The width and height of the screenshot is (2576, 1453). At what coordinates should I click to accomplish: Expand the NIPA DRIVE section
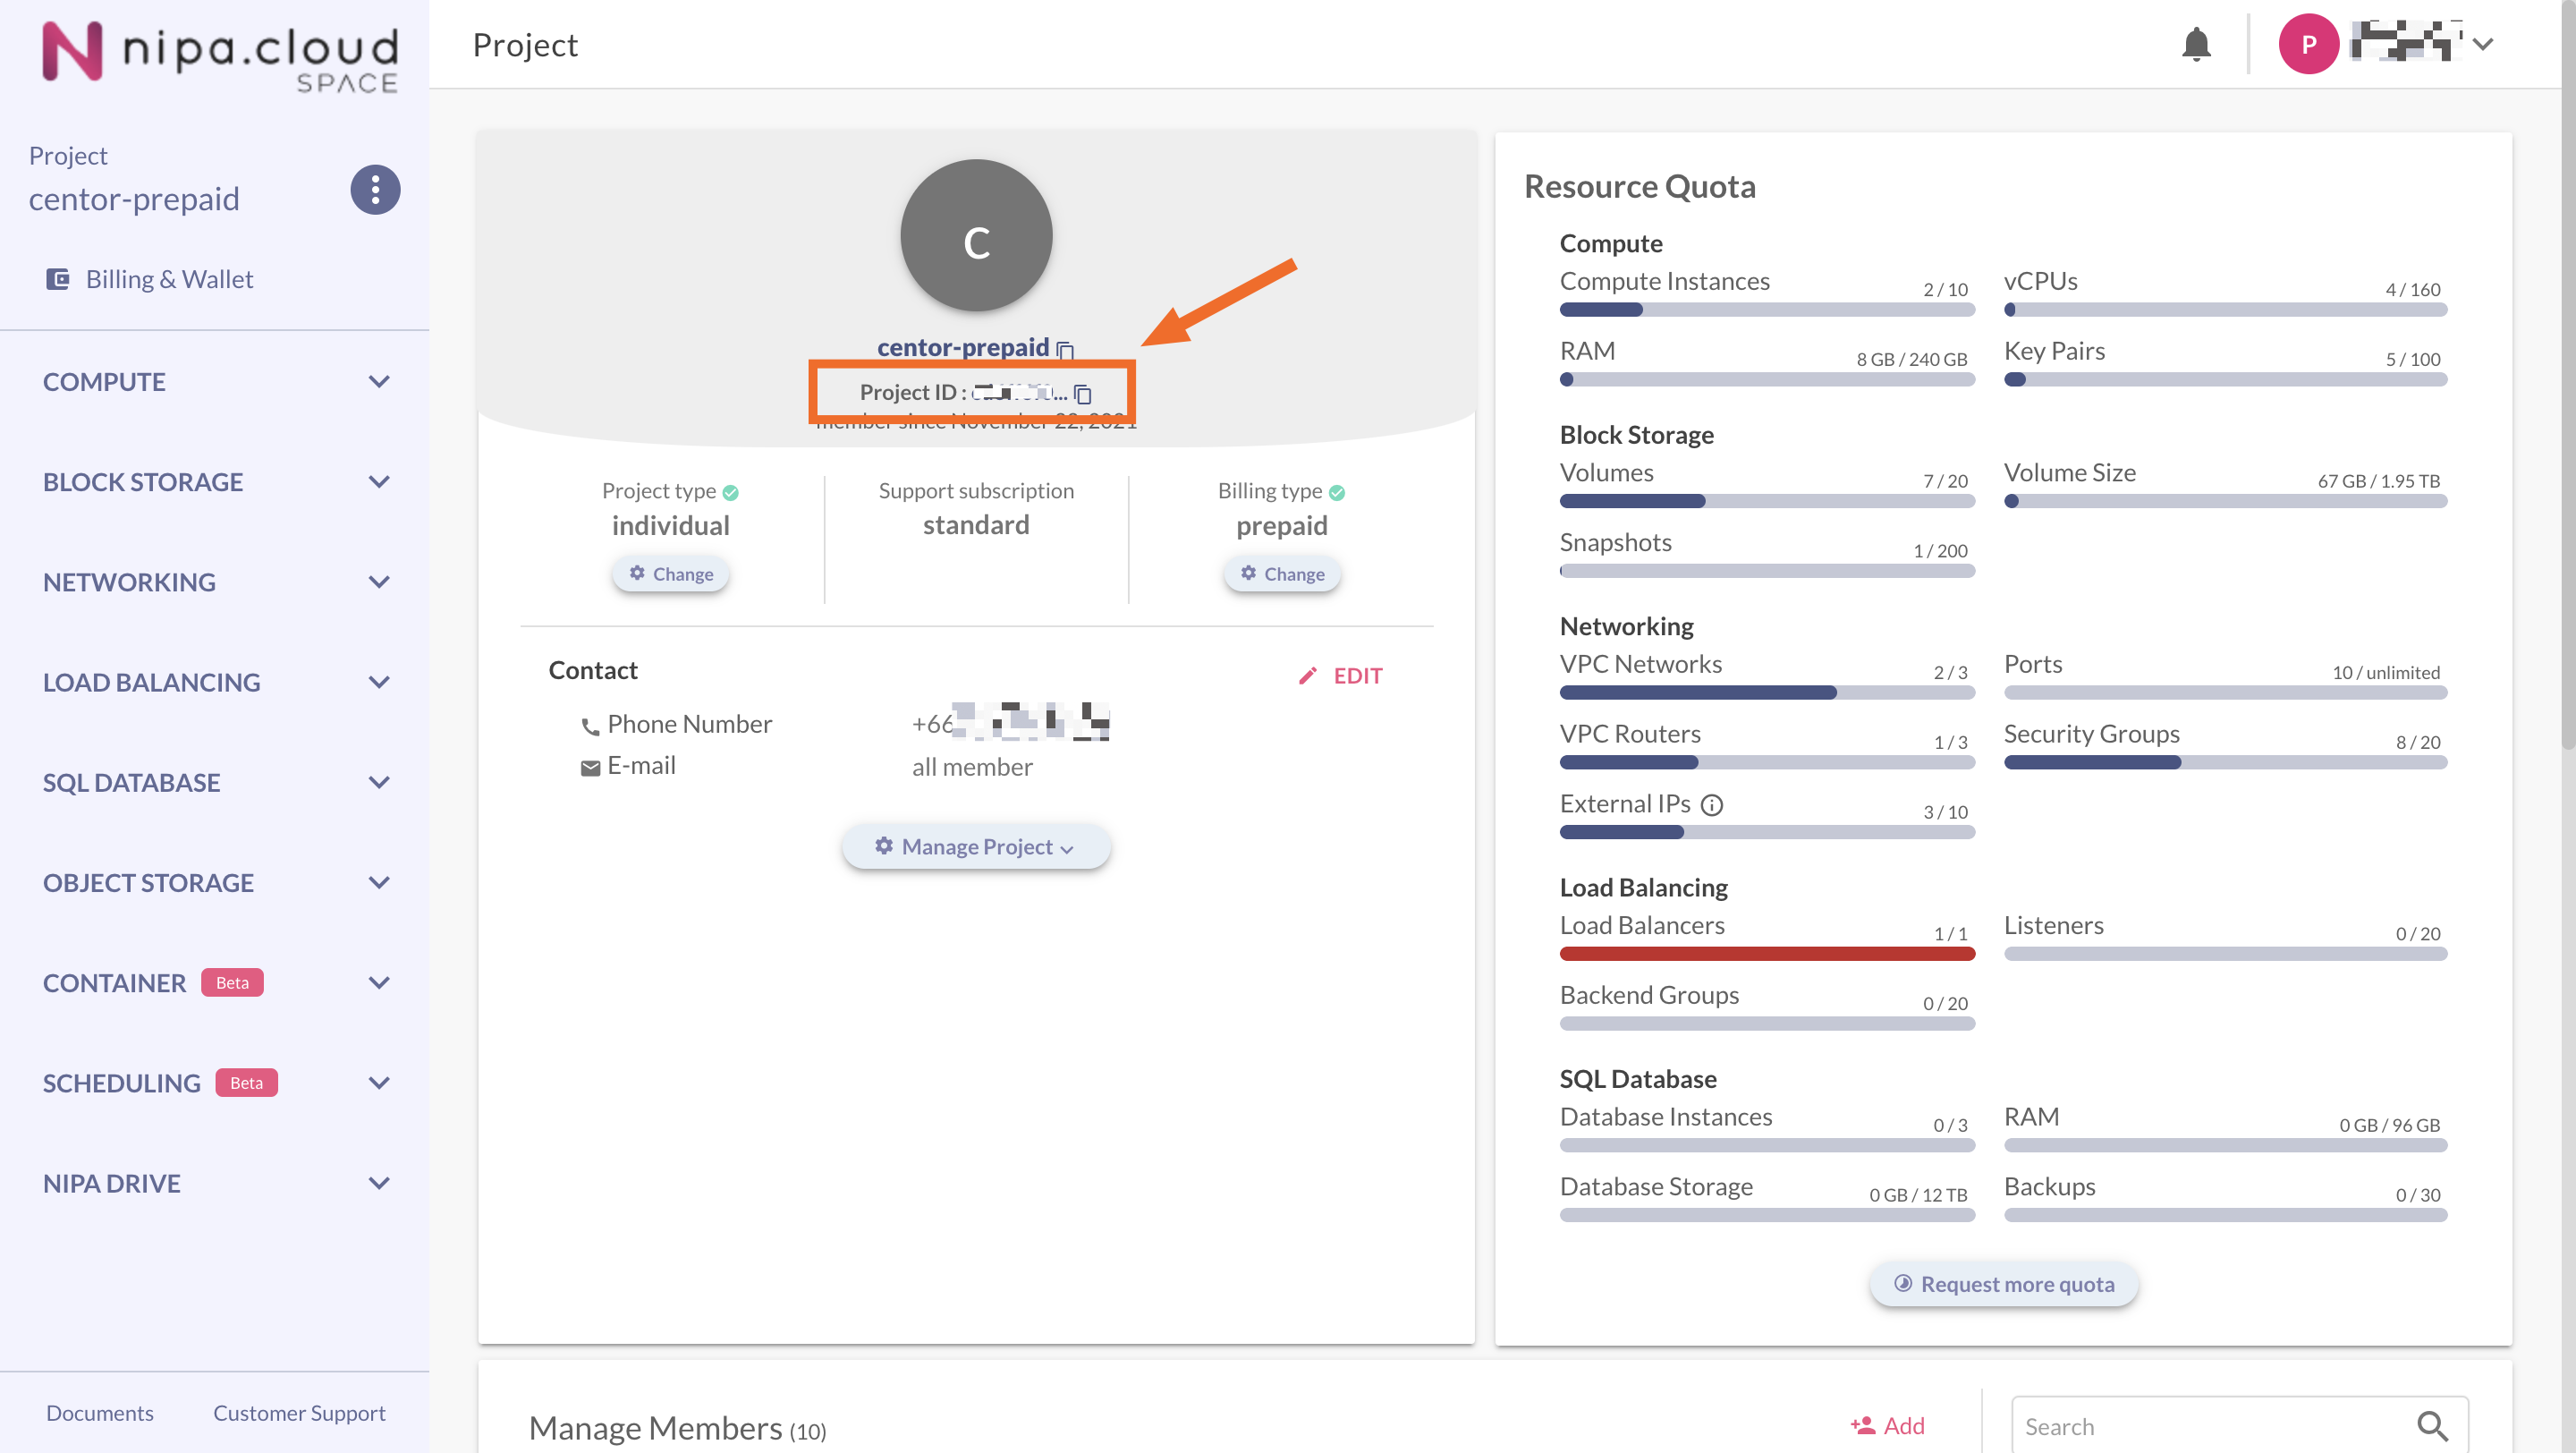click(214, 1183)
